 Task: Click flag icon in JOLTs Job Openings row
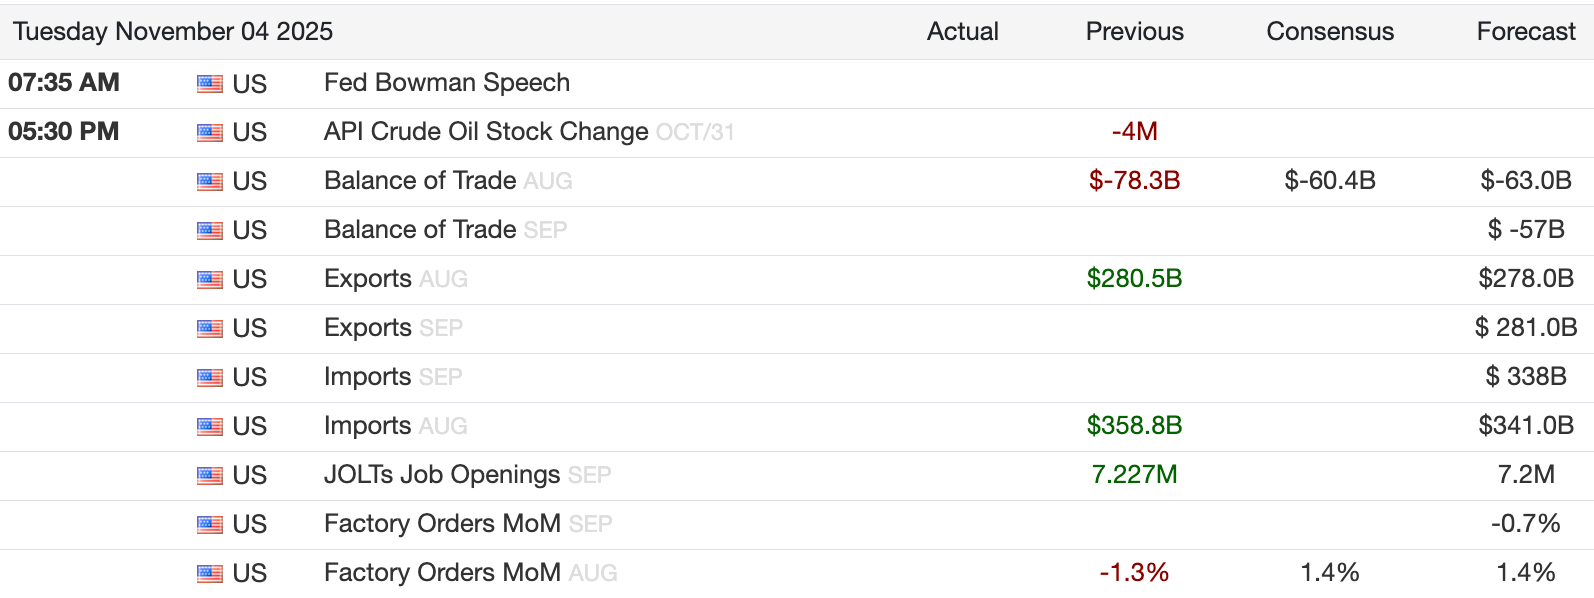pos(210,476)
